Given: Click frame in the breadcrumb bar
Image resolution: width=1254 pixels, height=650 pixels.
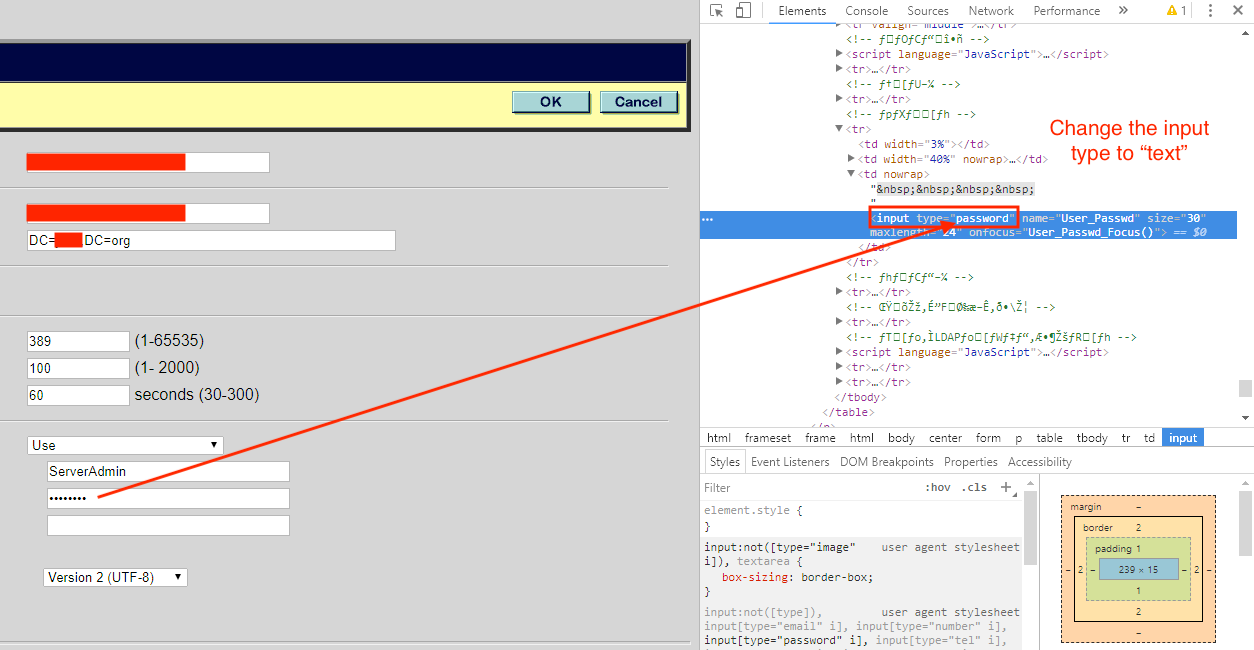Looking at the screenshot, I should [820, 438].
